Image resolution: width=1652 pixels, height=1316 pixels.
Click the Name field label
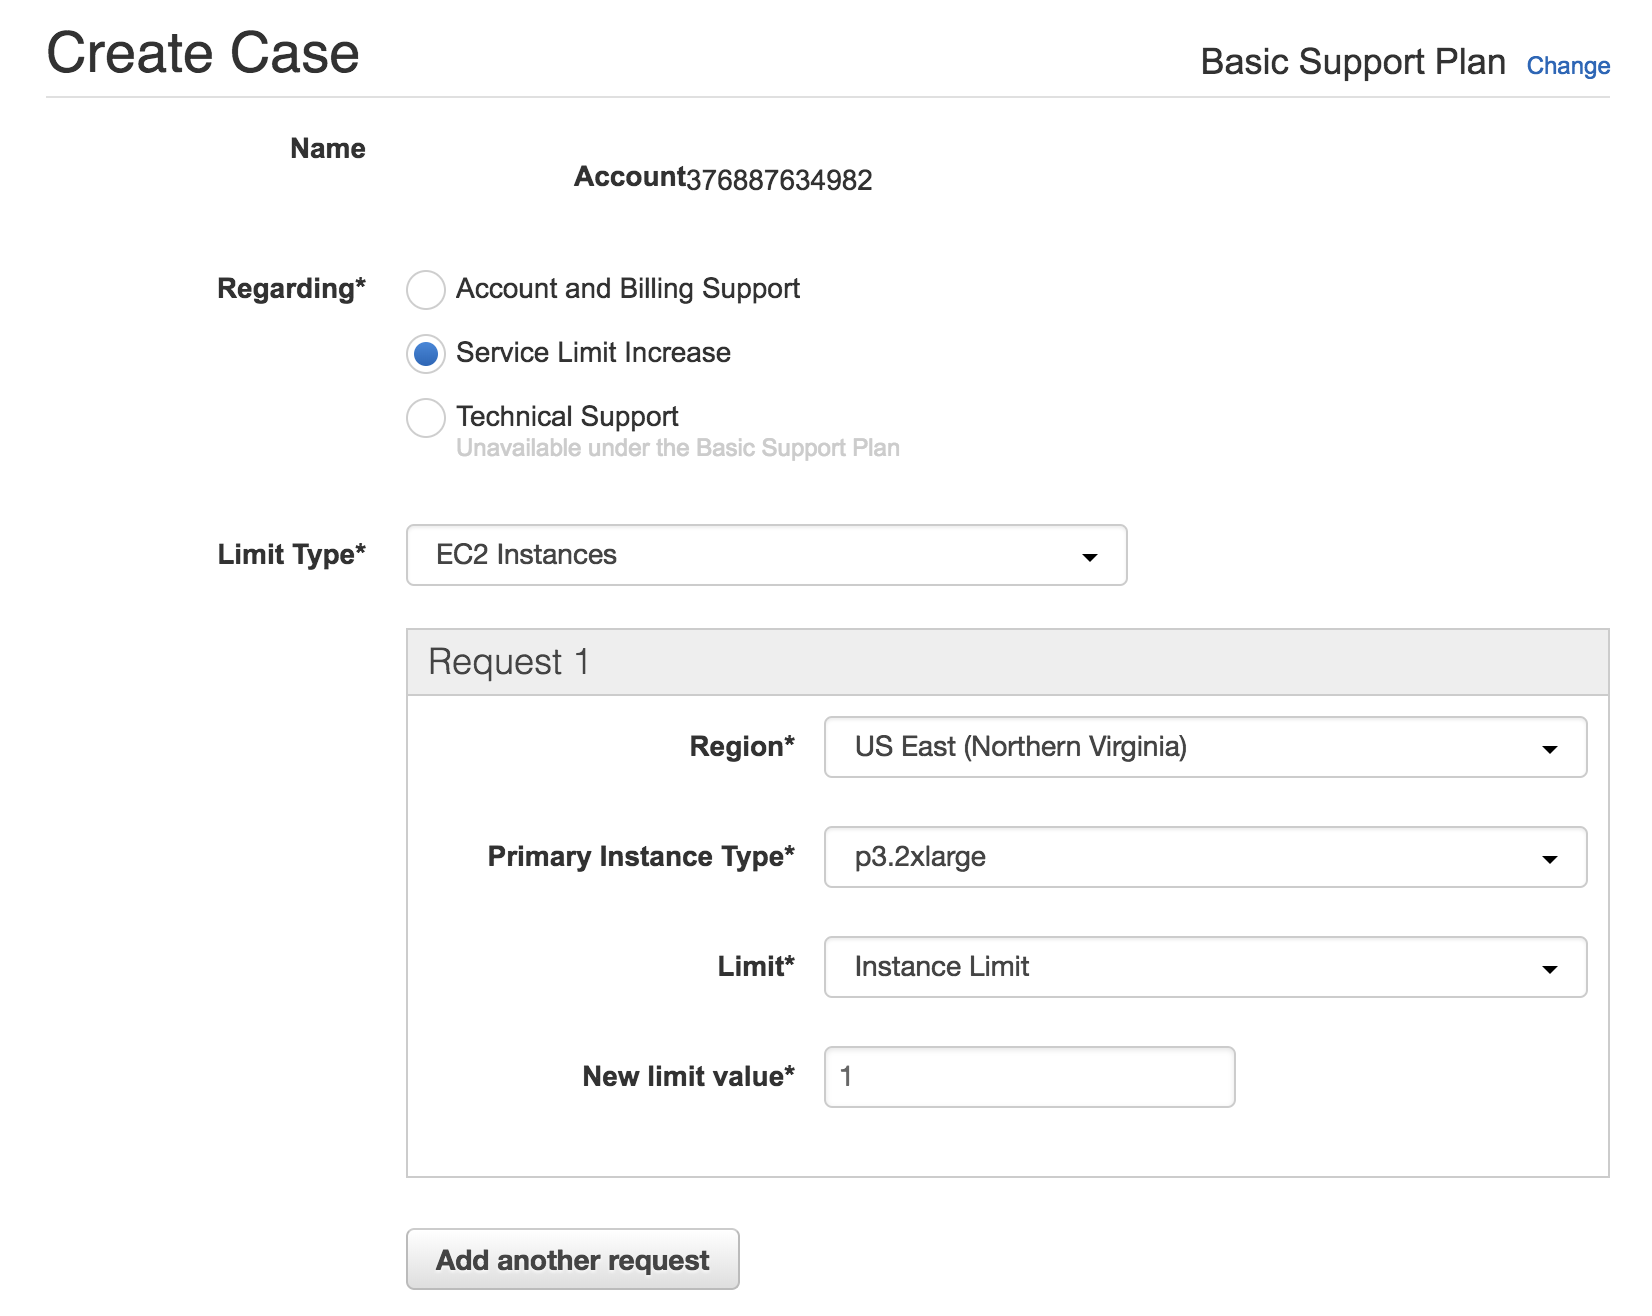327,149
